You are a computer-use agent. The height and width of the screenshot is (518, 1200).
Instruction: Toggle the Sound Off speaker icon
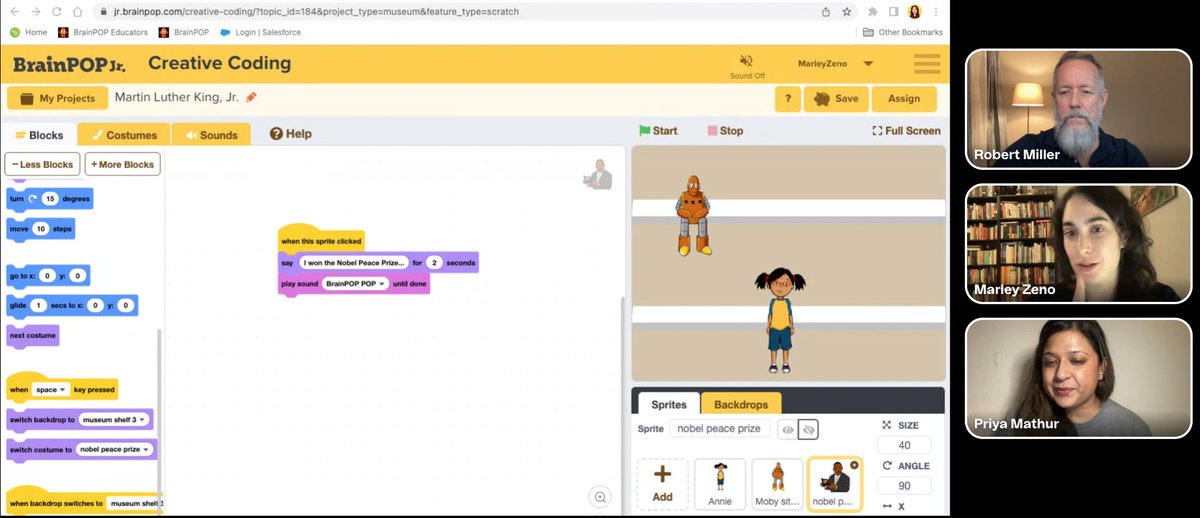[x=747, y=61]
